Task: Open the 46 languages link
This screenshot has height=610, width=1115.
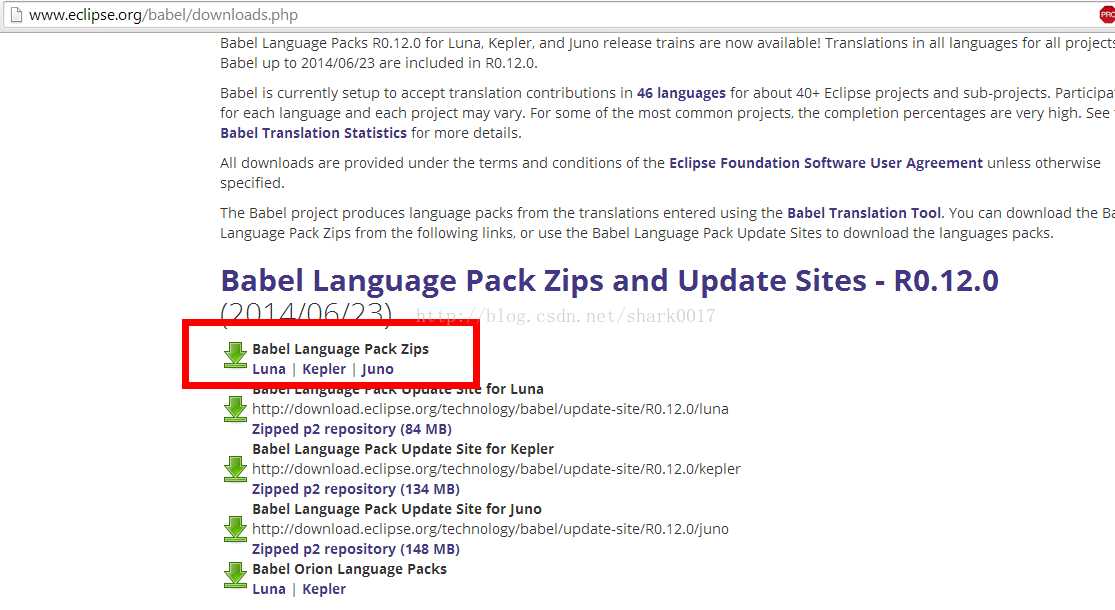Action: point(681,93)
